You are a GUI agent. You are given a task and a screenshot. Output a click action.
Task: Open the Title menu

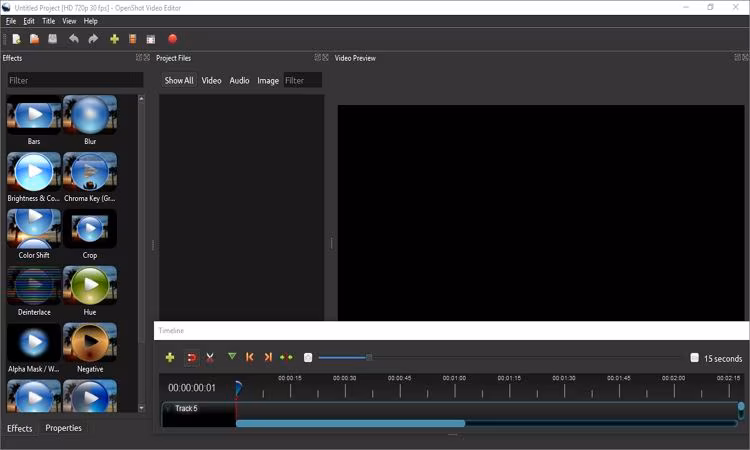coord(48,21)
